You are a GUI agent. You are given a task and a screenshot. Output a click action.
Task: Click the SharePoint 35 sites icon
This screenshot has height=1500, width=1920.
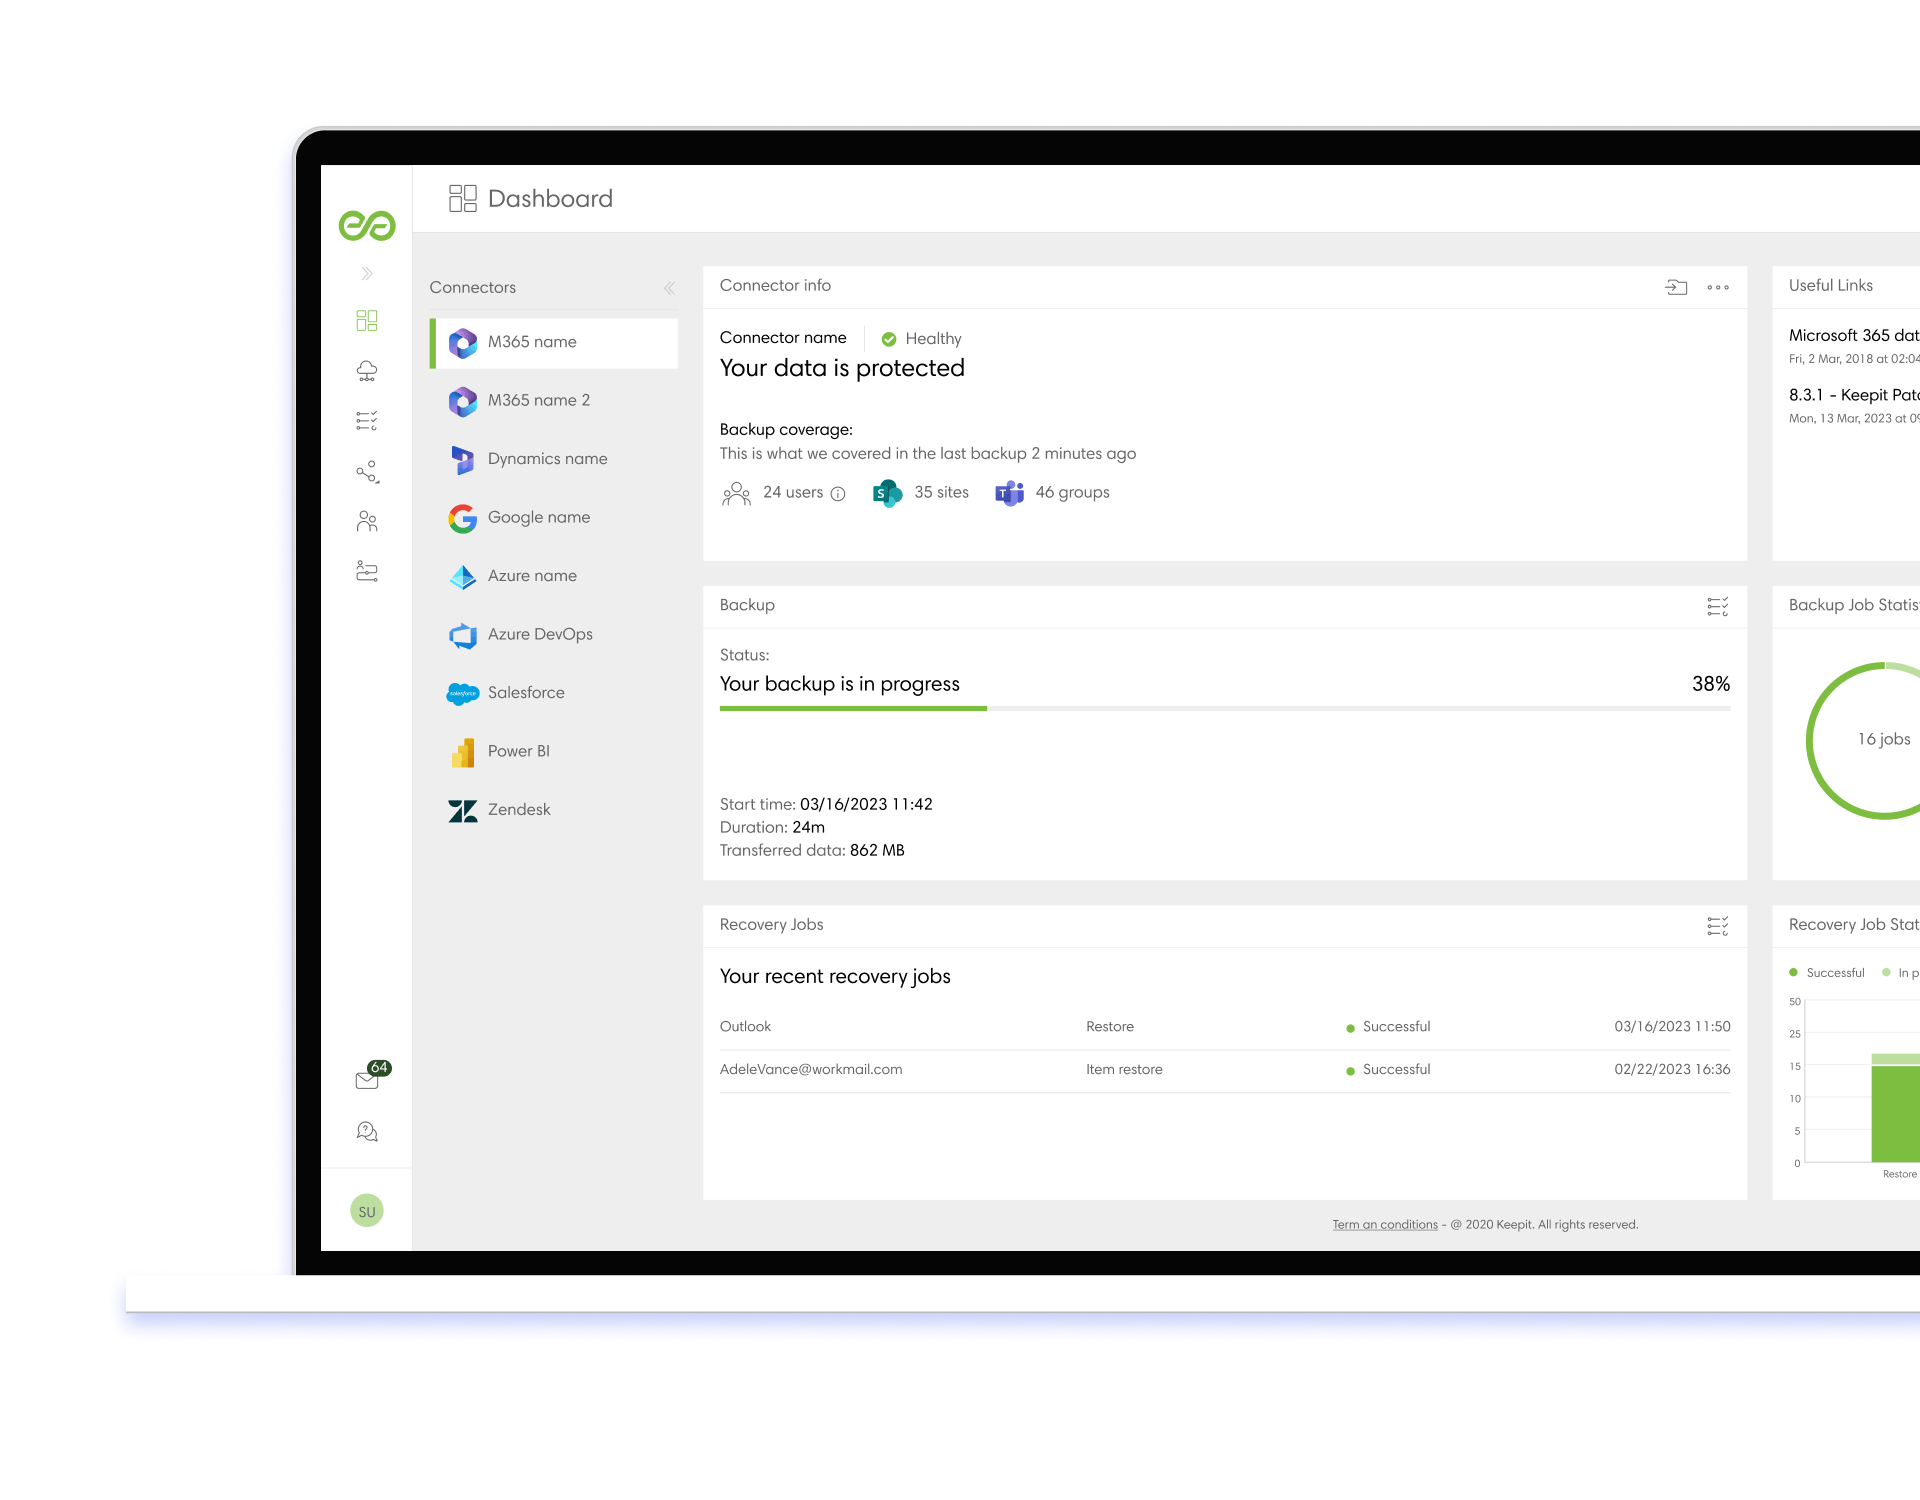tap(887, 493)
